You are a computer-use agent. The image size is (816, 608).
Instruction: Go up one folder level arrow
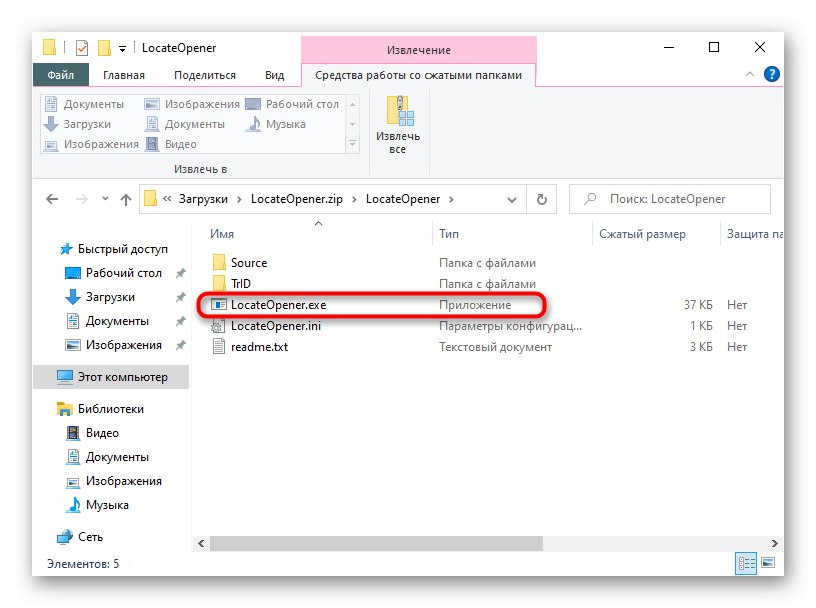click(125, 199)
